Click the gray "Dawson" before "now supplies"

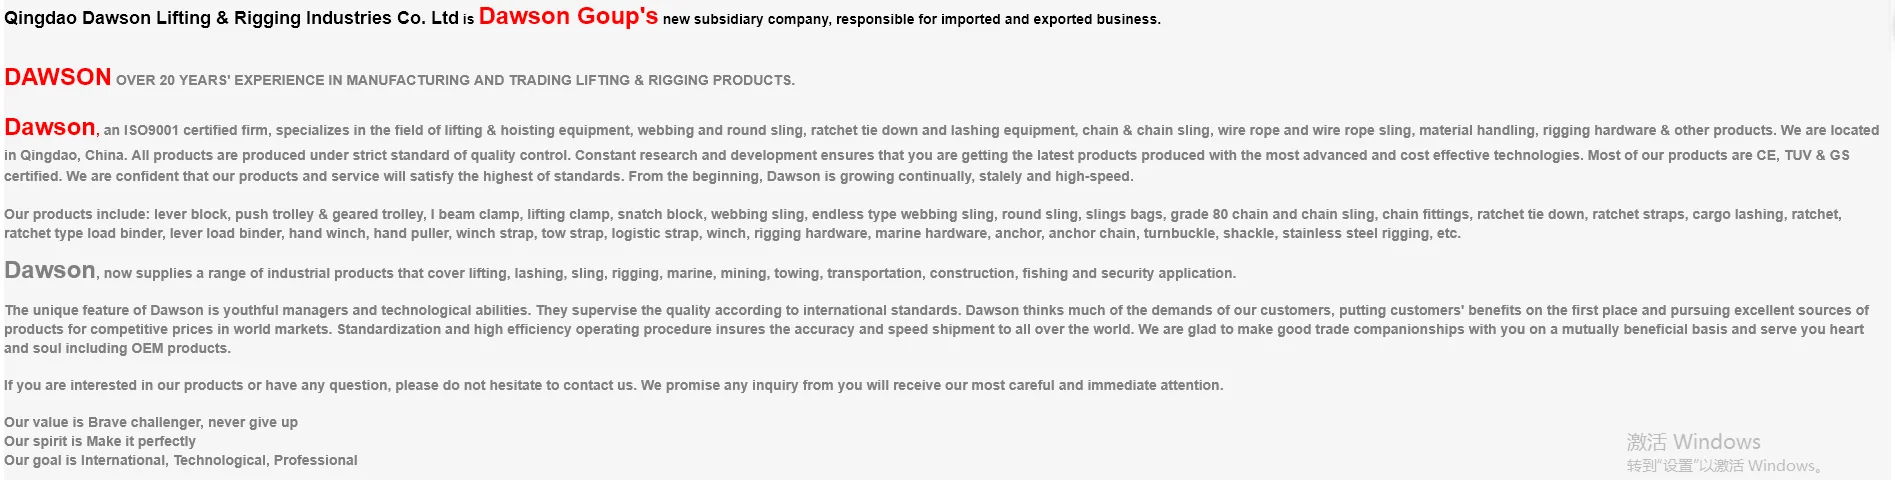tap(50, 271)
